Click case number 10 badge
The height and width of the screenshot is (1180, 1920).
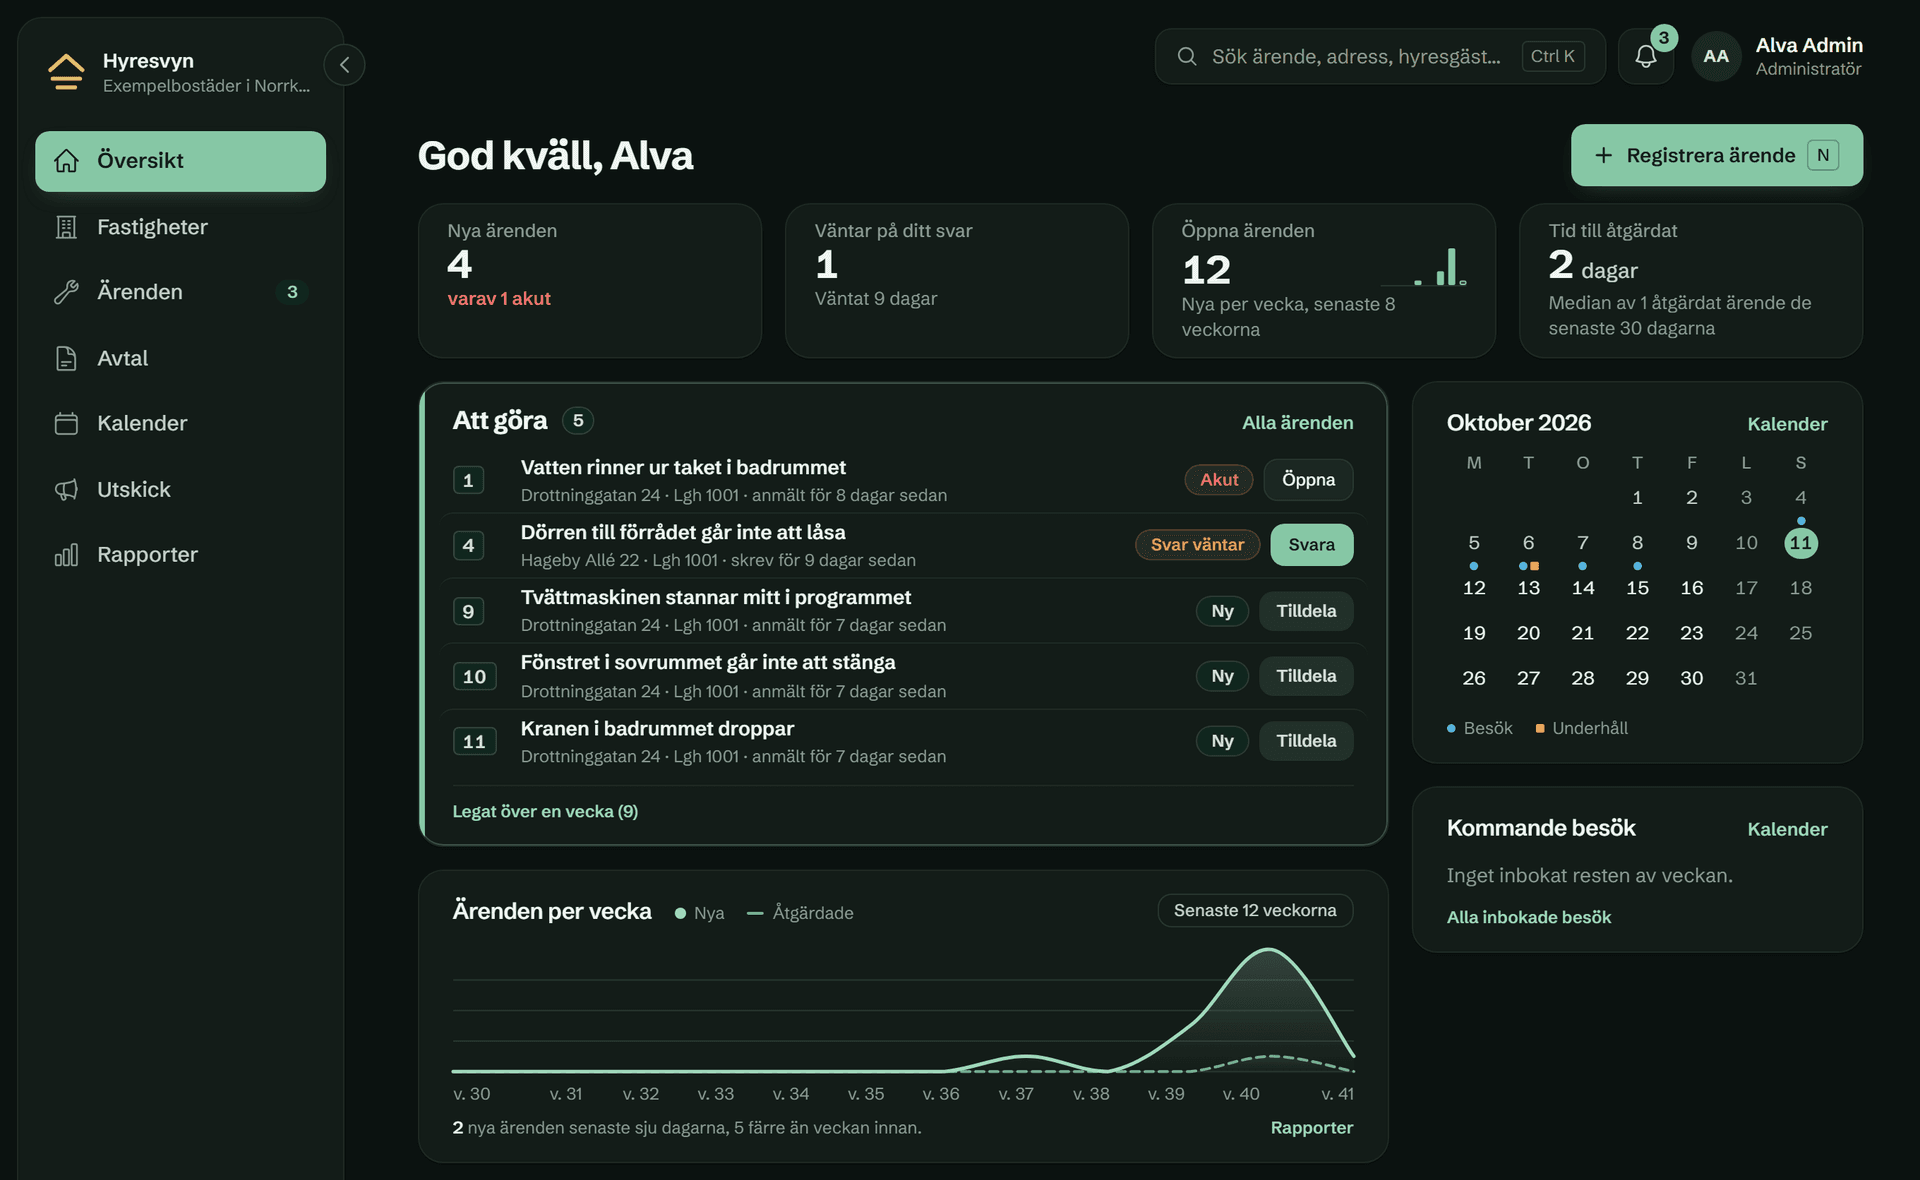click(x=474, y=677)
